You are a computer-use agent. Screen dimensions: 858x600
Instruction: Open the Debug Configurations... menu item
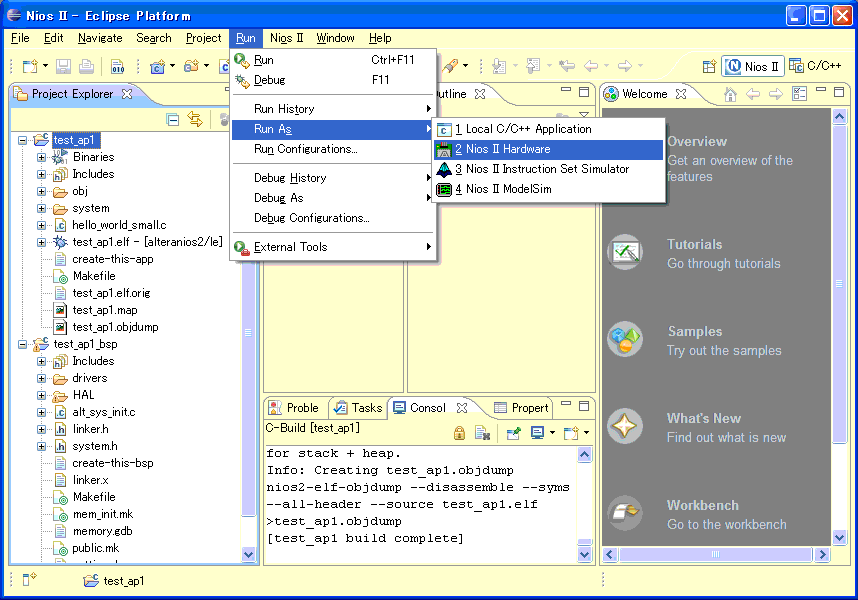tap(333, 218)
